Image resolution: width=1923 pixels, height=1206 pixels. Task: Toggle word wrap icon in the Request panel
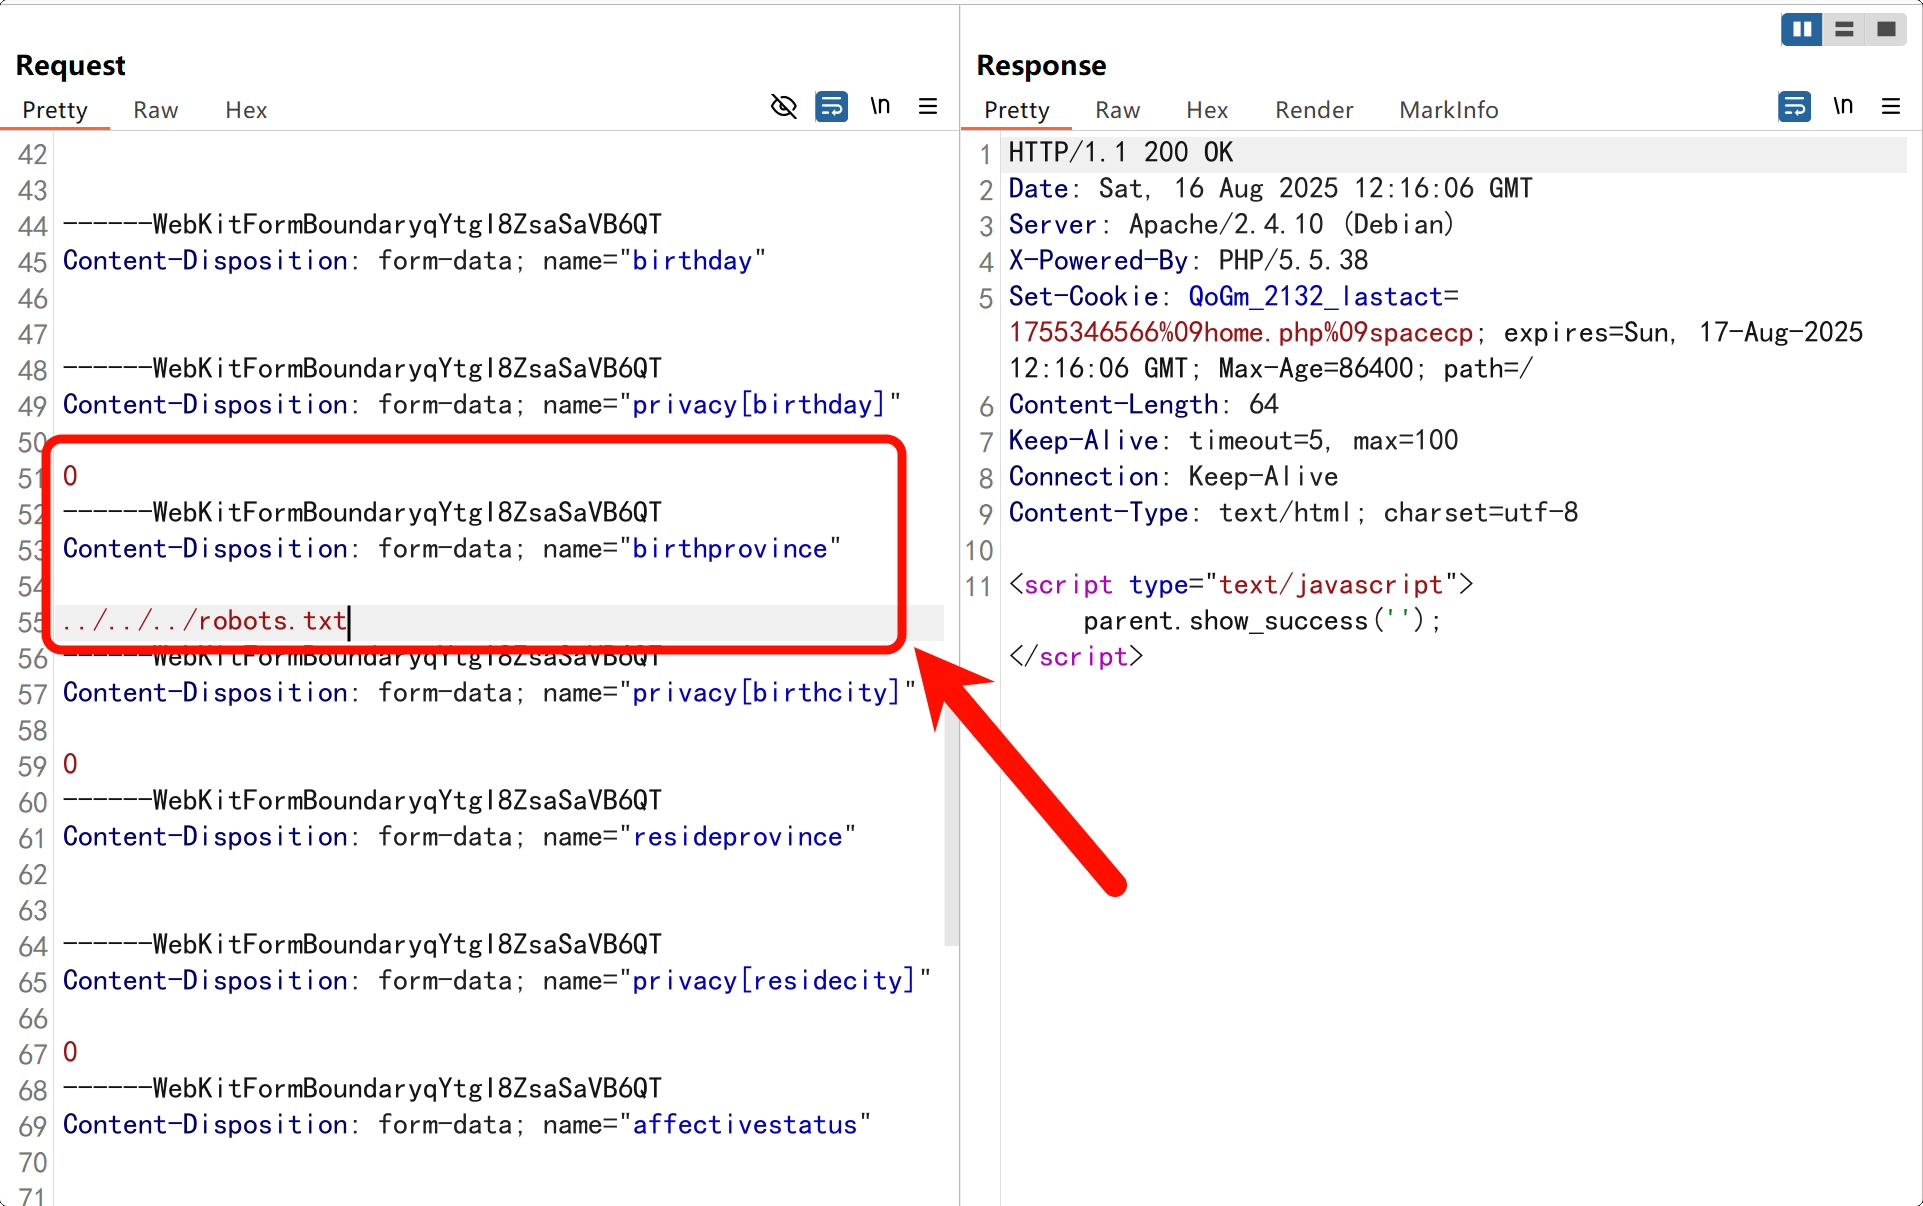click(x=831, y=106)
